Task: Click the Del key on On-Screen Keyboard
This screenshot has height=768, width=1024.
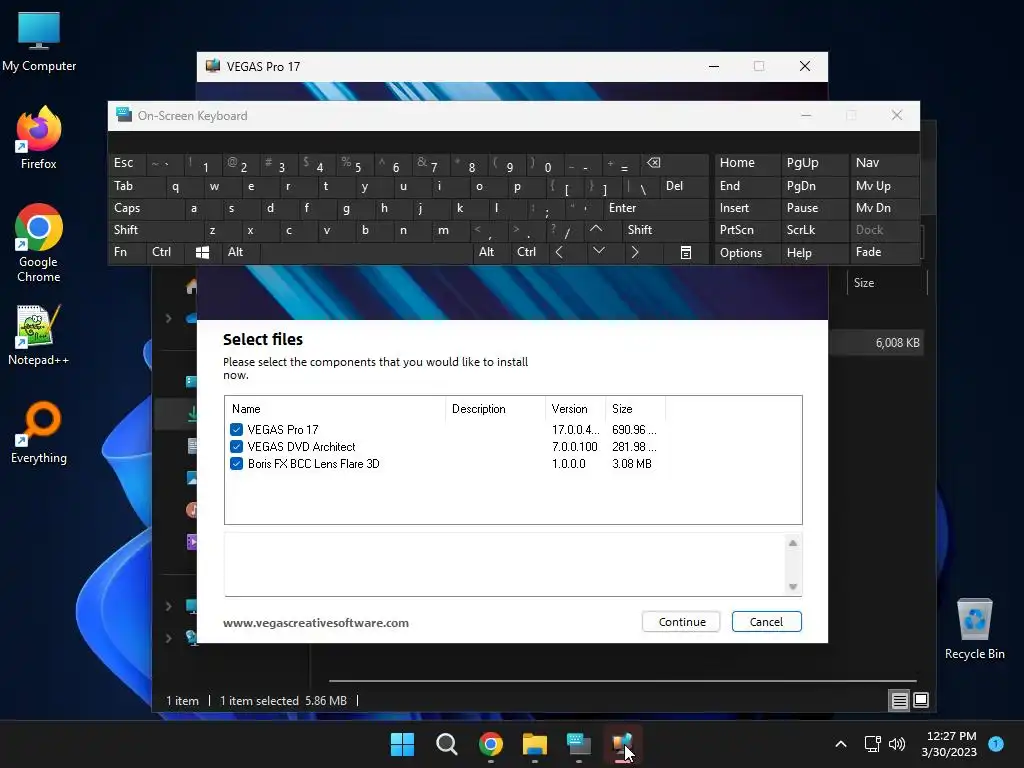Action: coord(684,186)
